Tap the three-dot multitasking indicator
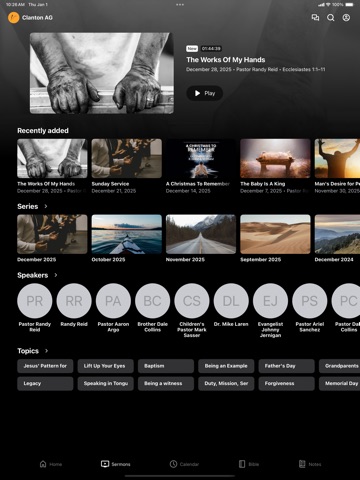 tap(180, 5)
